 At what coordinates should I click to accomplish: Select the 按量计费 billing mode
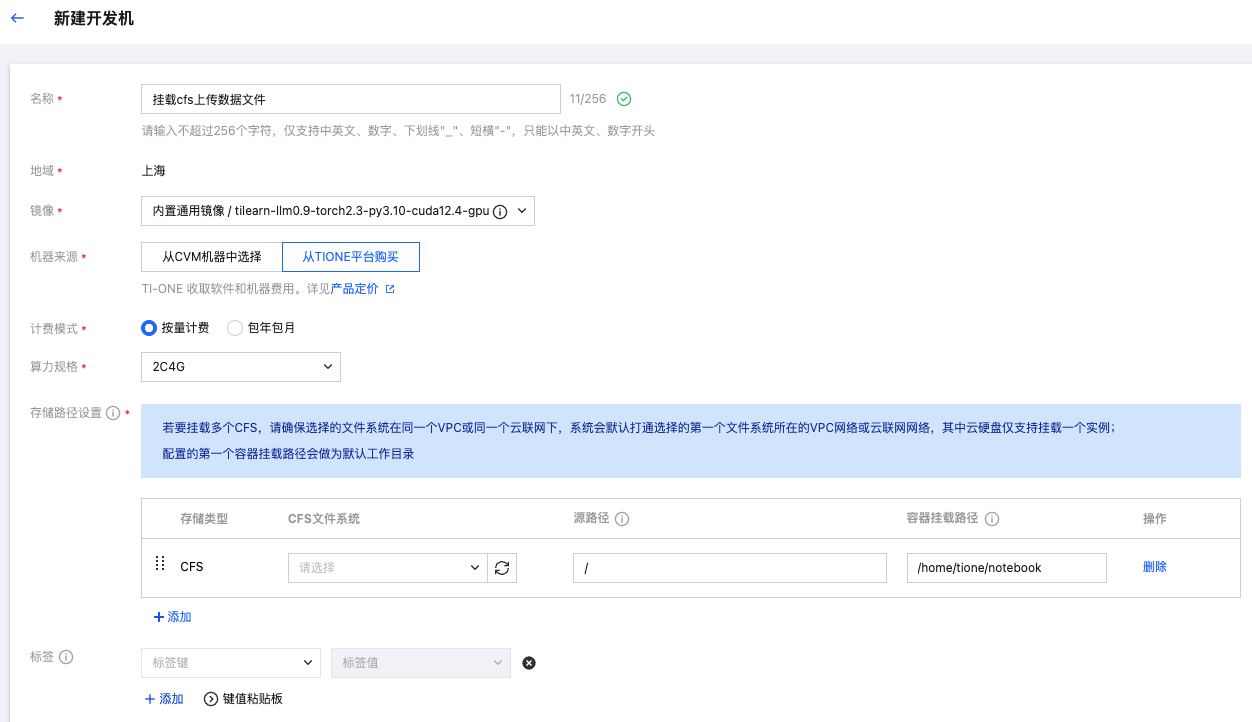[150, 327]
